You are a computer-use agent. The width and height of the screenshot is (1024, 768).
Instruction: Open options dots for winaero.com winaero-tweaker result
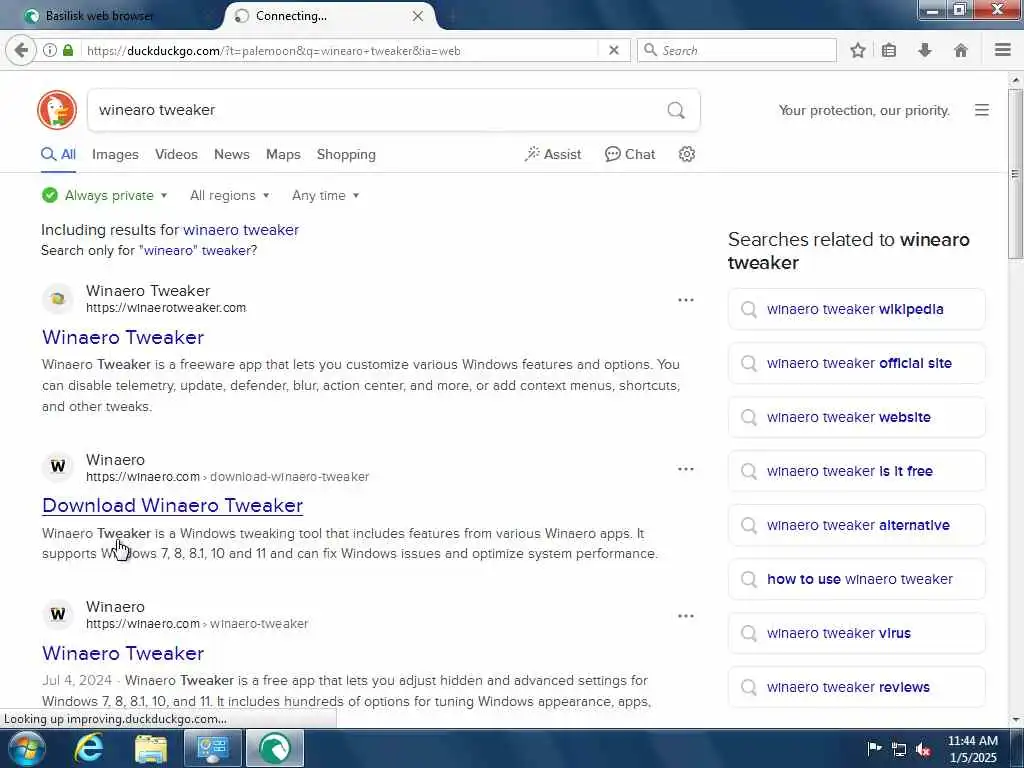coord(686,616)
